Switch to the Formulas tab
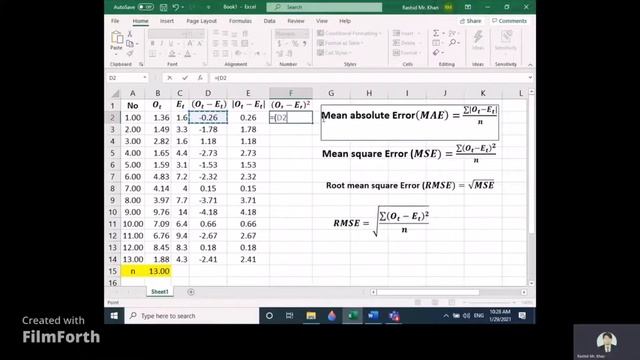640x360 pixels. click(240, 21)
